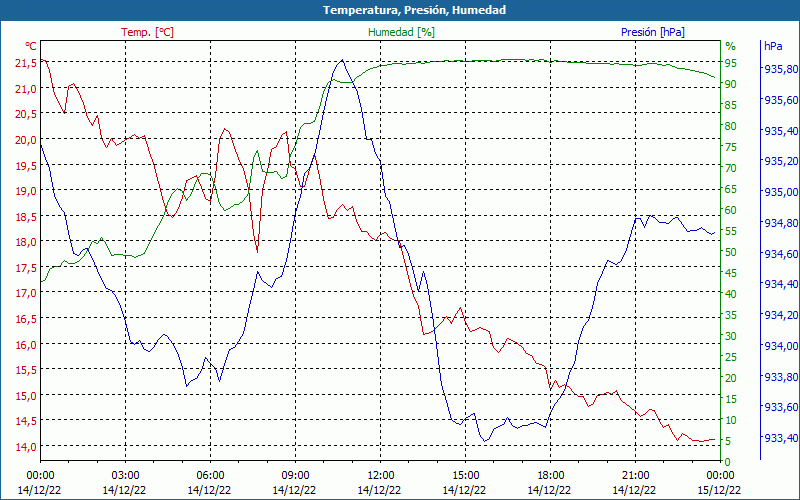
Task: Click '21,5' on the temperature axis
Action: (27, 63)
